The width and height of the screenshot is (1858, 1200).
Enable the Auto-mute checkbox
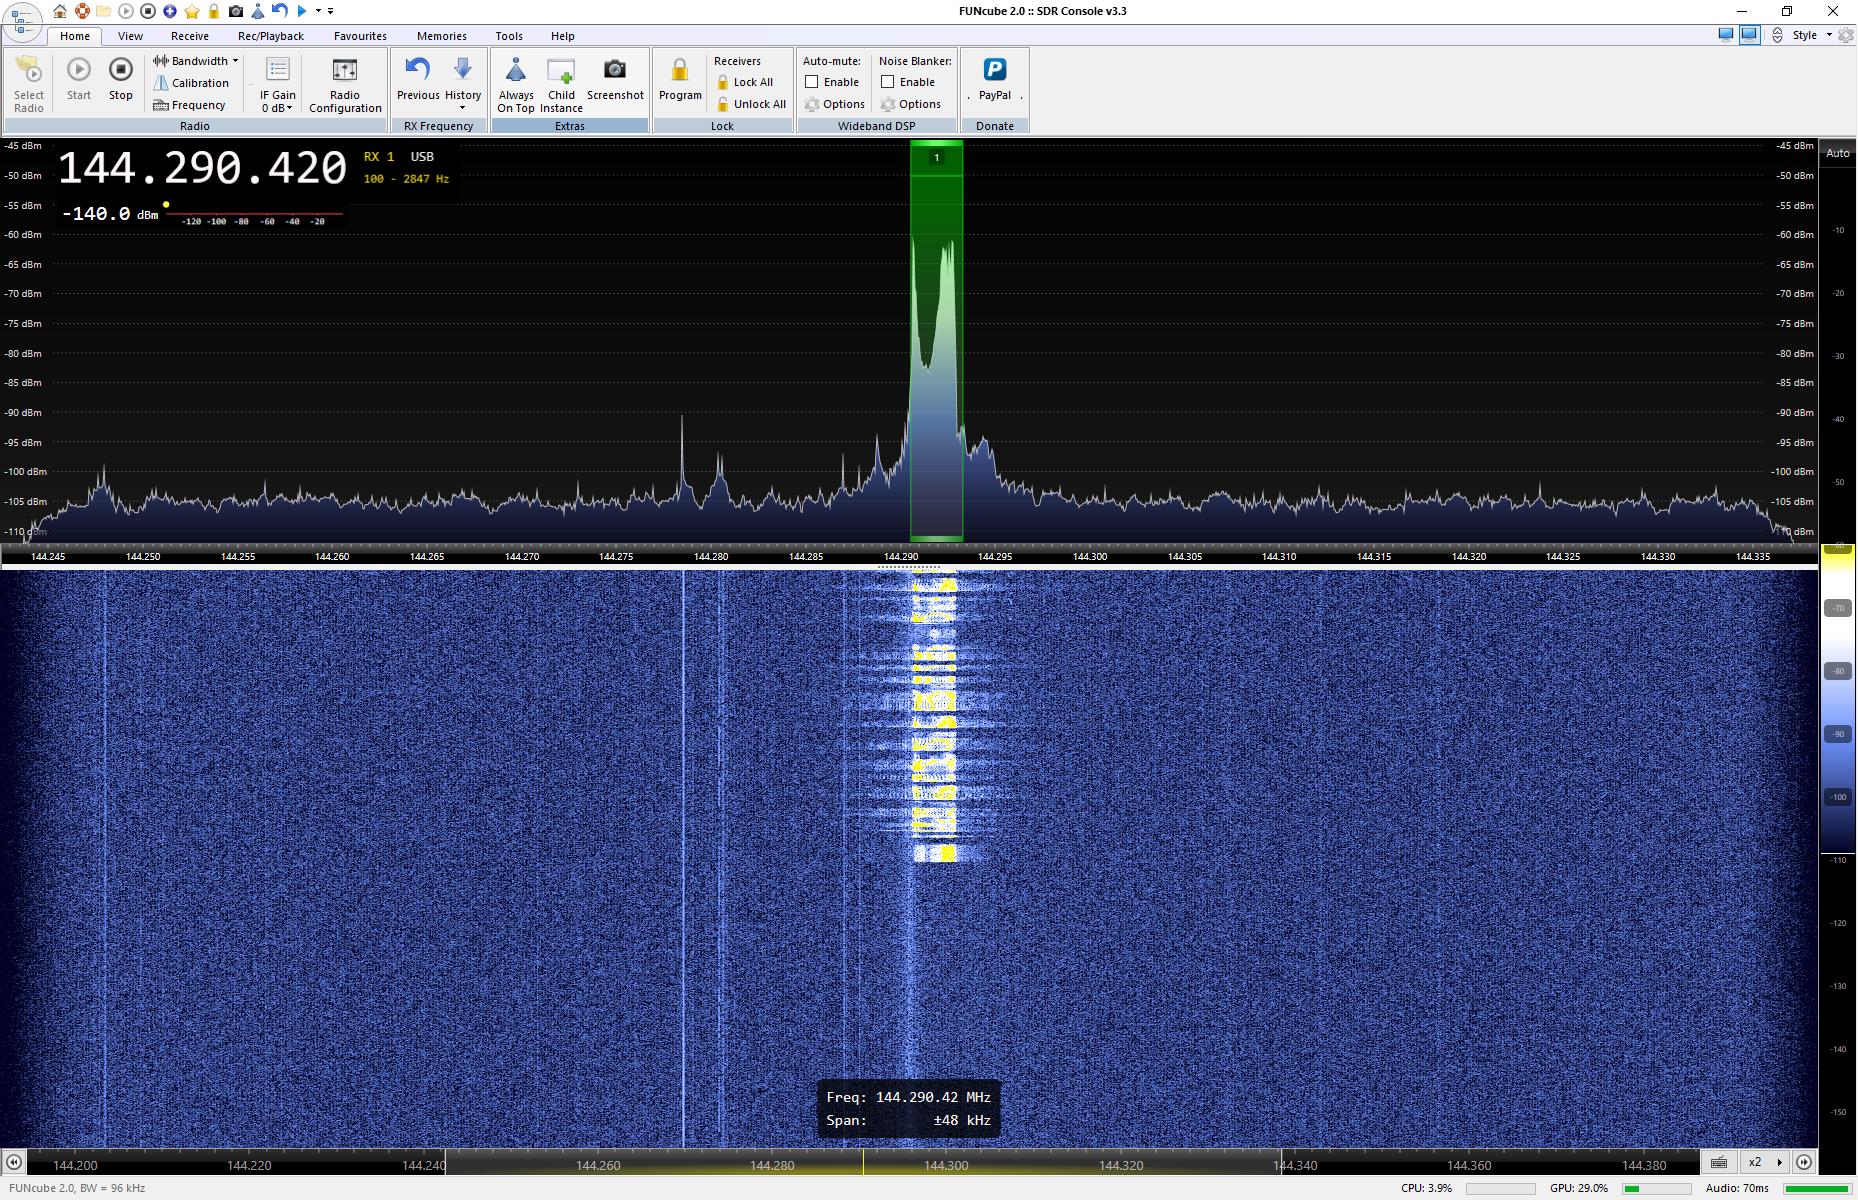click(812, 82)
